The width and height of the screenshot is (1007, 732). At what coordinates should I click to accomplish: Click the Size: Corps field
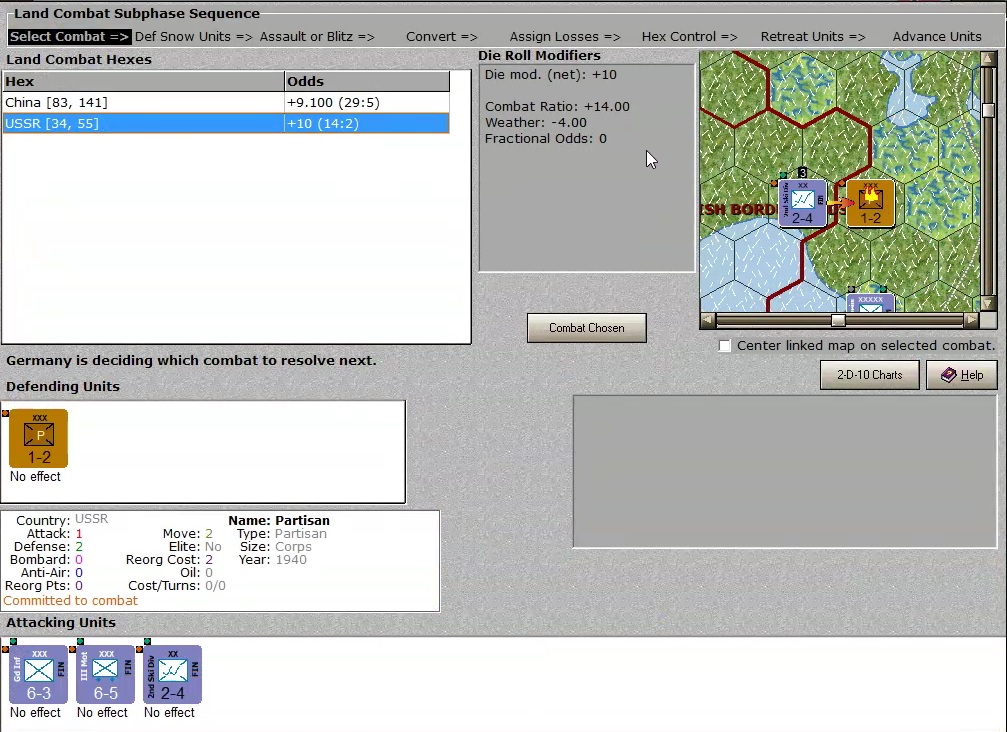point(276,547)
